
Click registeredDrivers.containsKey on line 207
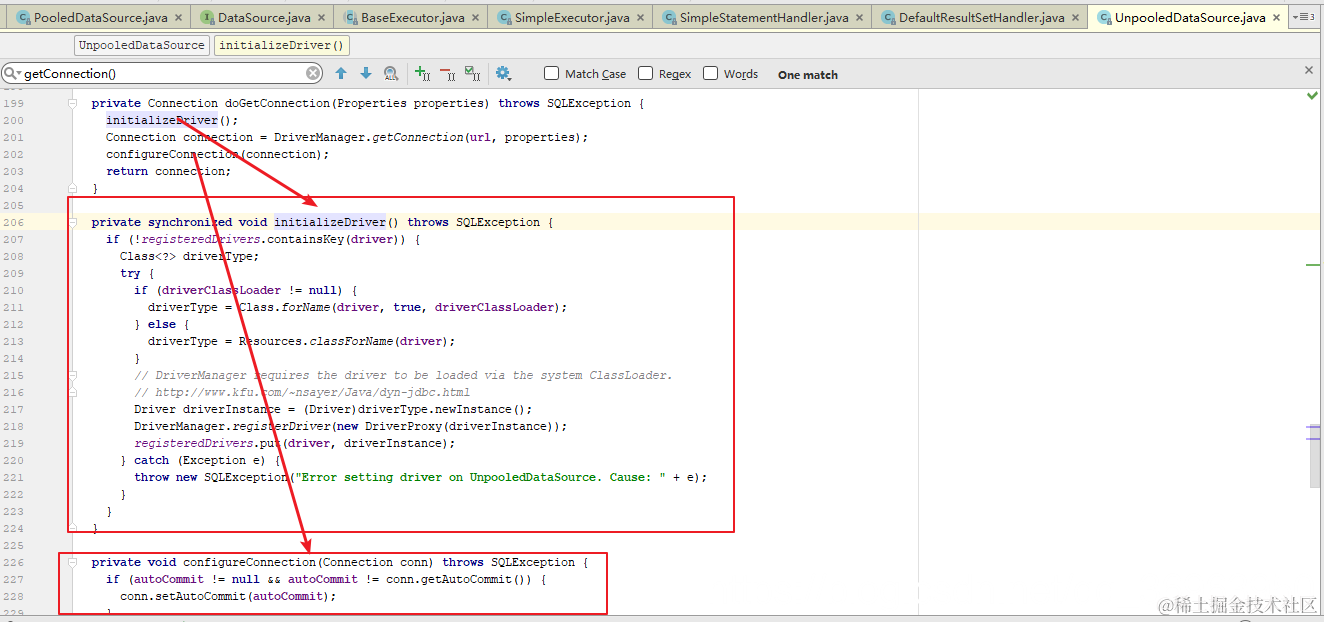click(x=244, y=239)
